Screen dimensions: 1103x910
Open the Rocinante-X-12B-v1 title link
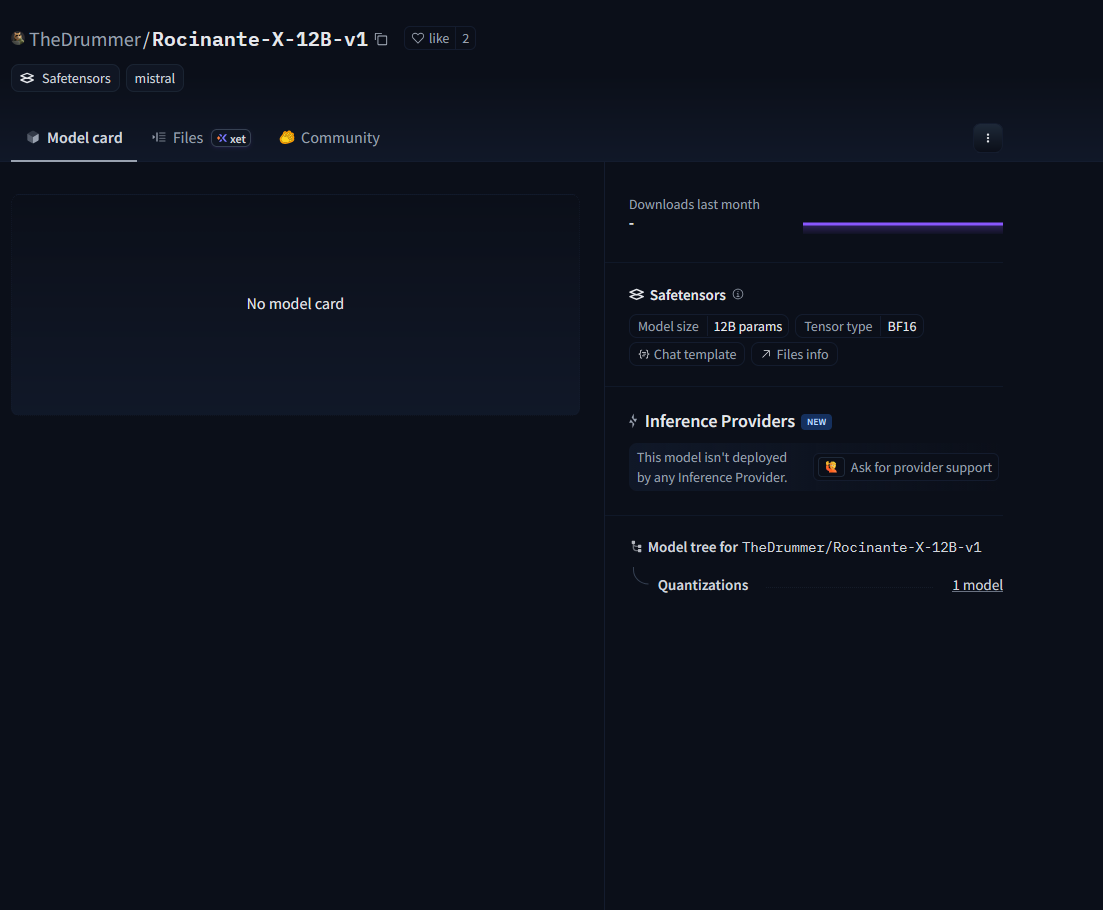pos(260,39)
